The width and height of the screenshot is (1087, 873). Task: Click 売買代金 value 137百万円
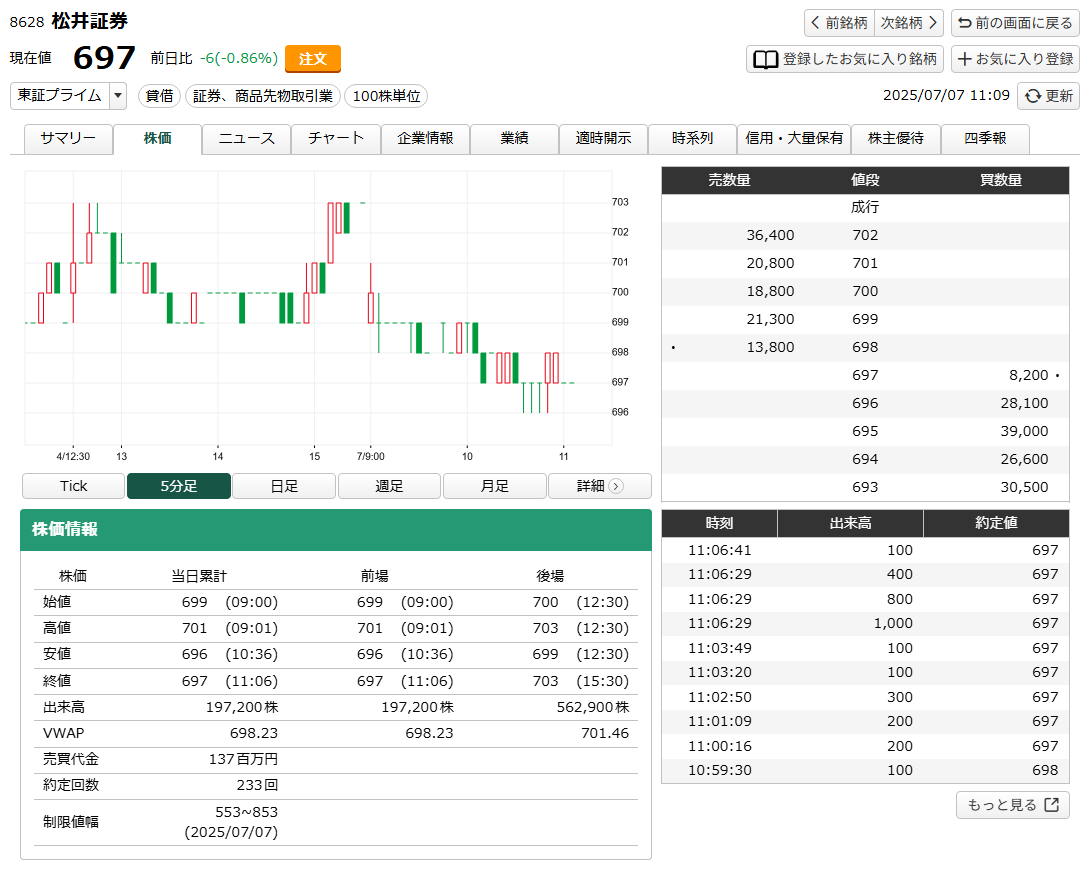[243, 759]
